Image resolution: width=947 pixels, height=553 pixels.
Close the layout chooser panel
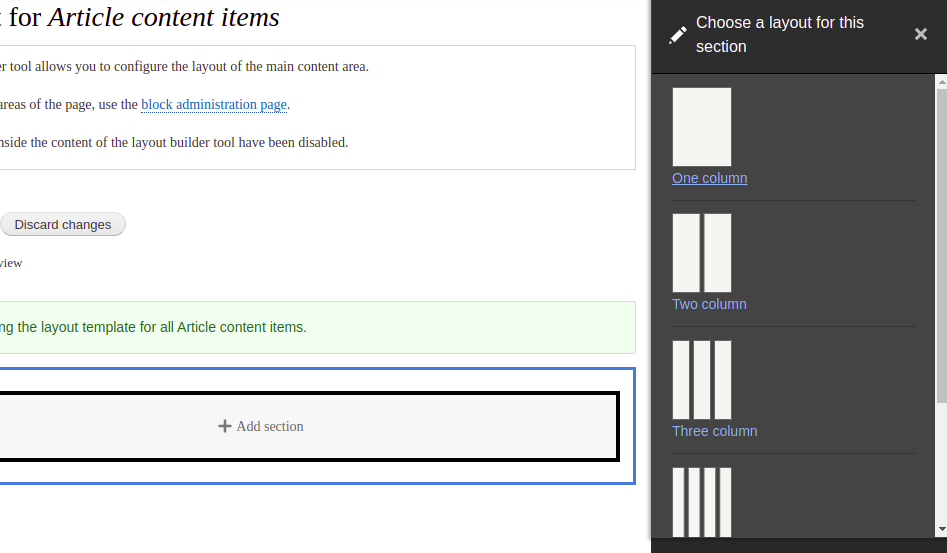[920, 34]
